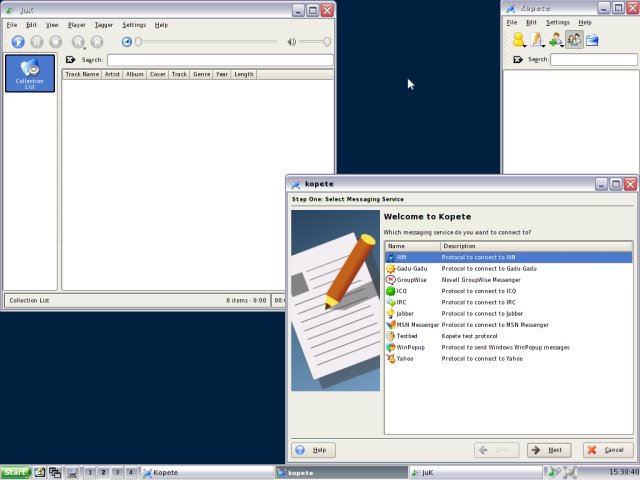Select GroupWise messaging service
Image resolution: width=640 pixels, height=480 pixels.
(x=509, y=280)
